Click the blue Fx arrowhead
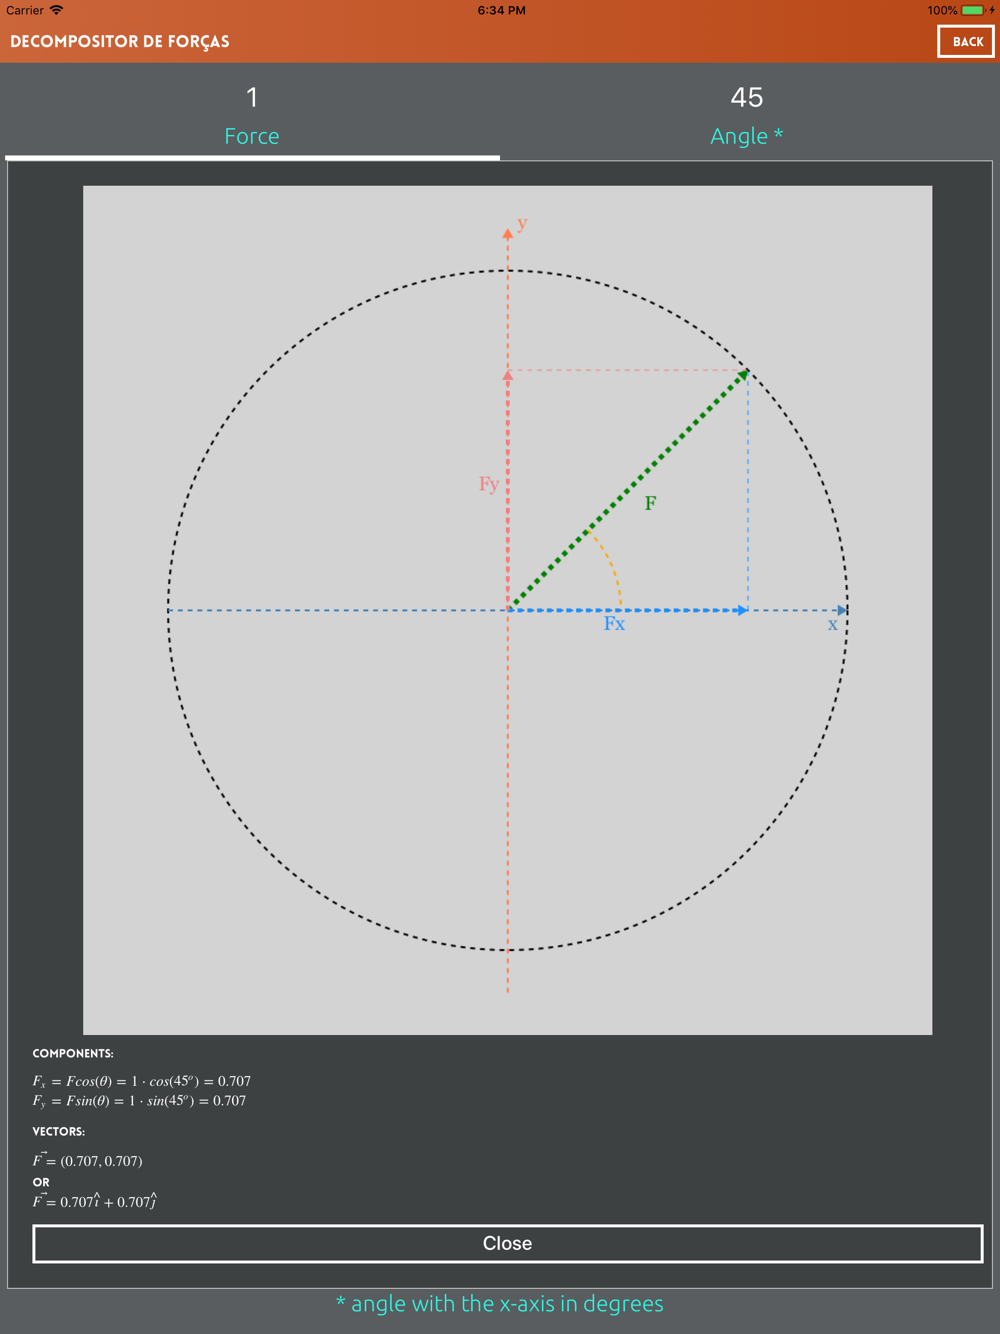1000x1334 pixels. coord(742,610)
